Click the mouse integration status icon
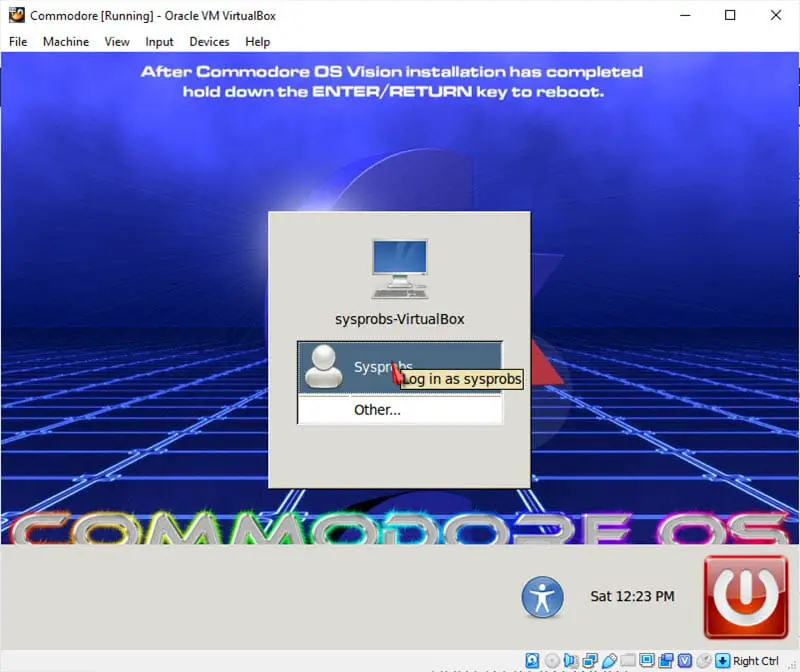 click(x=704, y=661)
